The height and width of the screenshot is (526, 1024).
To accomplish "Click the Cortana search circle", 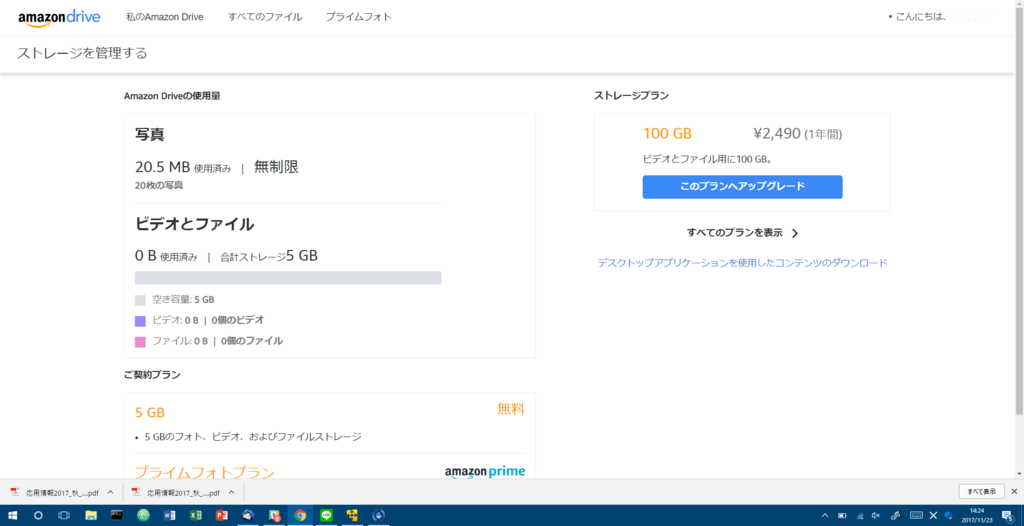I will (38, 515).
